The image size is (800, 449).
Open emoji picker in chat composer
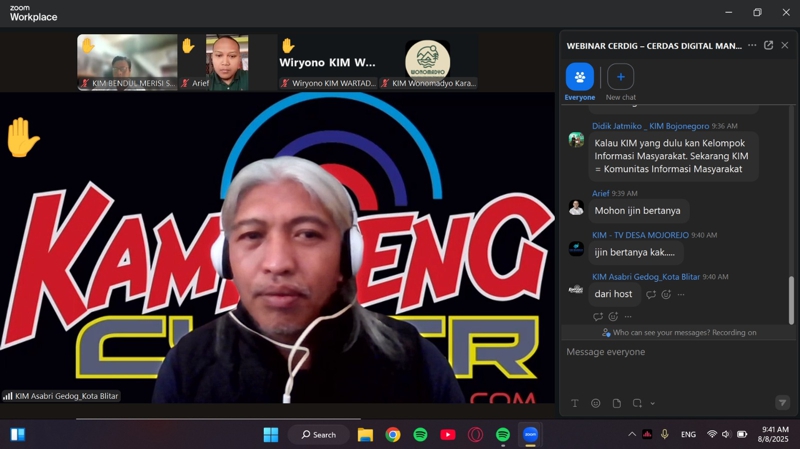tap(595, 403)
